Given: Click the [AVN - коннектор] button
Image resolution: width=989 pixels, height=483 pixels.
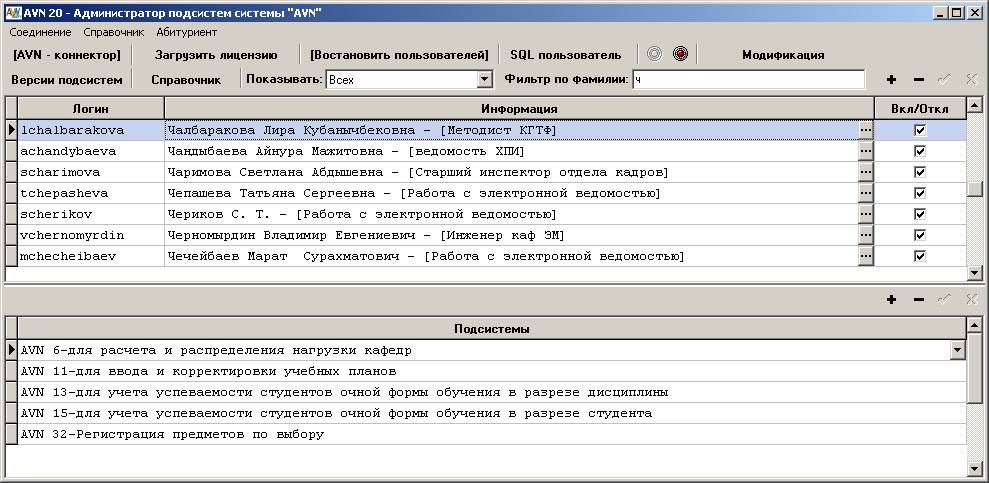Looking at the screenshot, I should pos(67,55).
